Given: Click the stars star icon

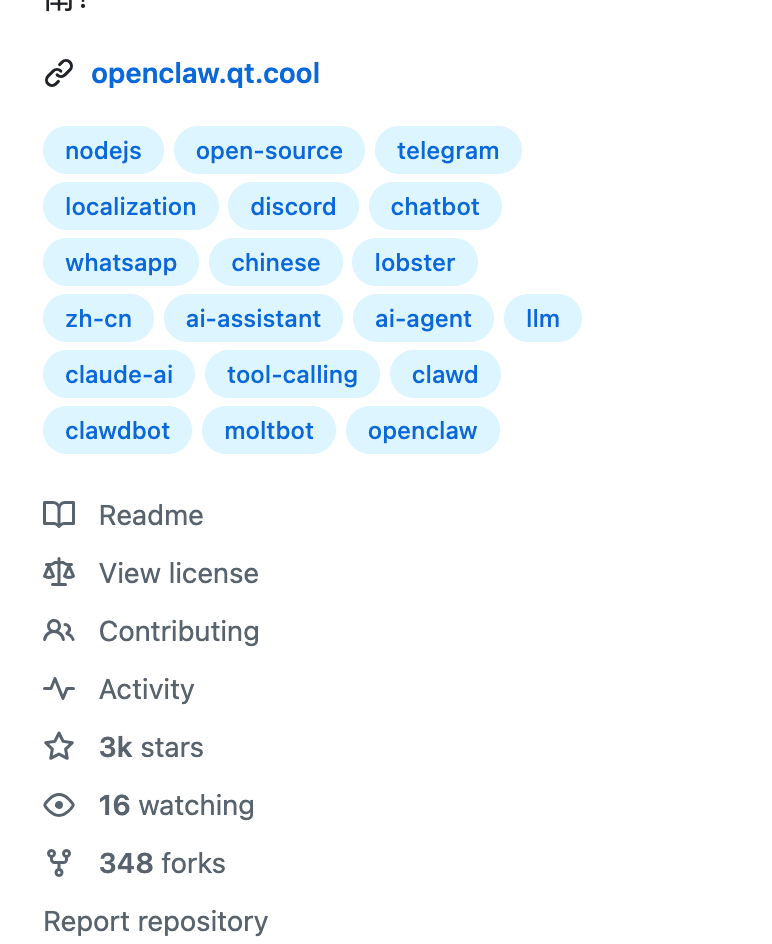Looking at the screenshot, I should tap(59, 747).
